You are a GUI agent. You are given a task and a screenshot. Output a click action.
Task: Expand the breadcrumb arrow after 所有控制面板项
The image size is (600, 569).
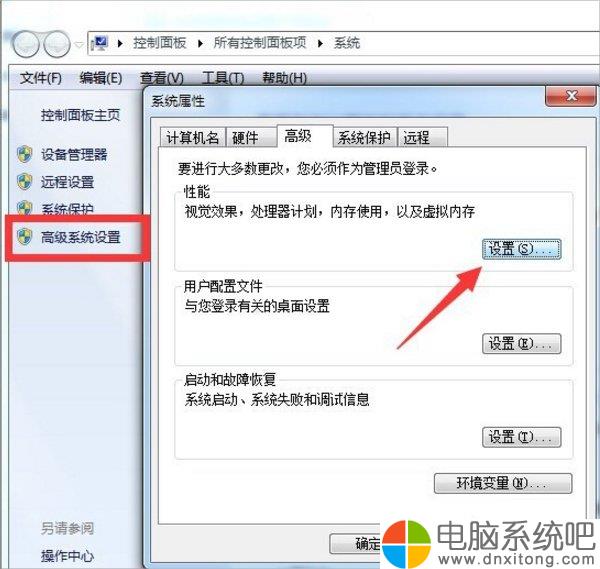point(320,44)
